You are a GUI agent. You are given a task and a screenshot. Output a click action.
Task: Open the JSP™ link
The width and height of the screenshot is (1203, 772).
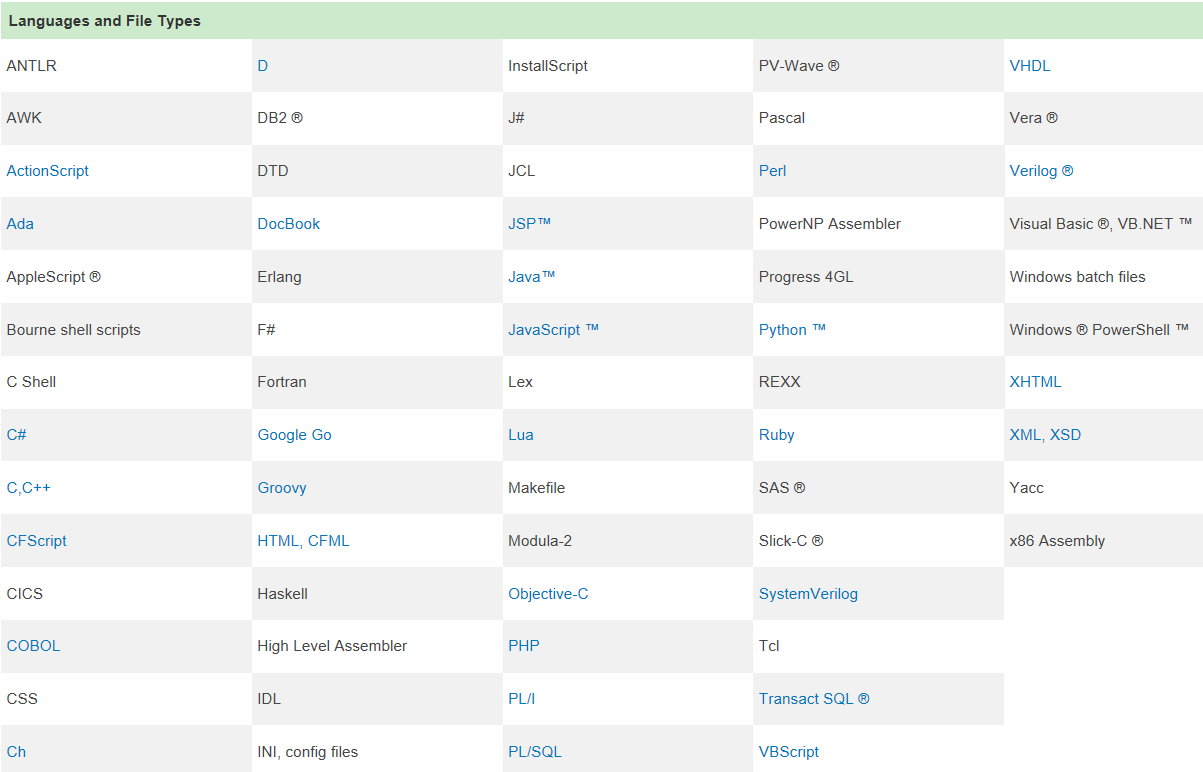pos(530,224)
